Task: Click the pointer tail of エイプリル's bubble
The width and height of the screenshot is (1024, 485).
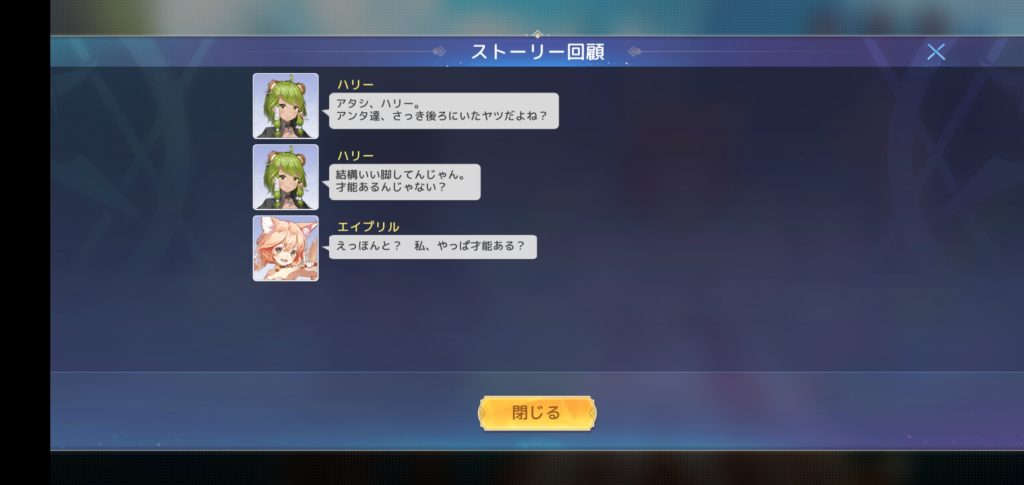Action: coord(326,247)
